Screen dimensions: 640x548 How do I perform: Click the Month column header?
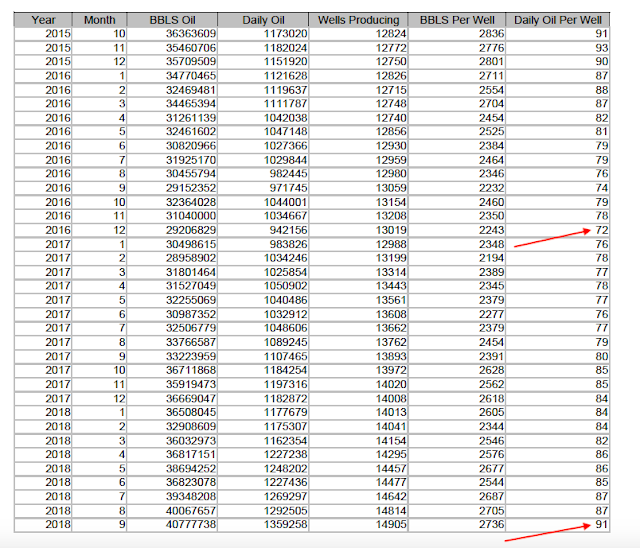[x=100, y=20]
